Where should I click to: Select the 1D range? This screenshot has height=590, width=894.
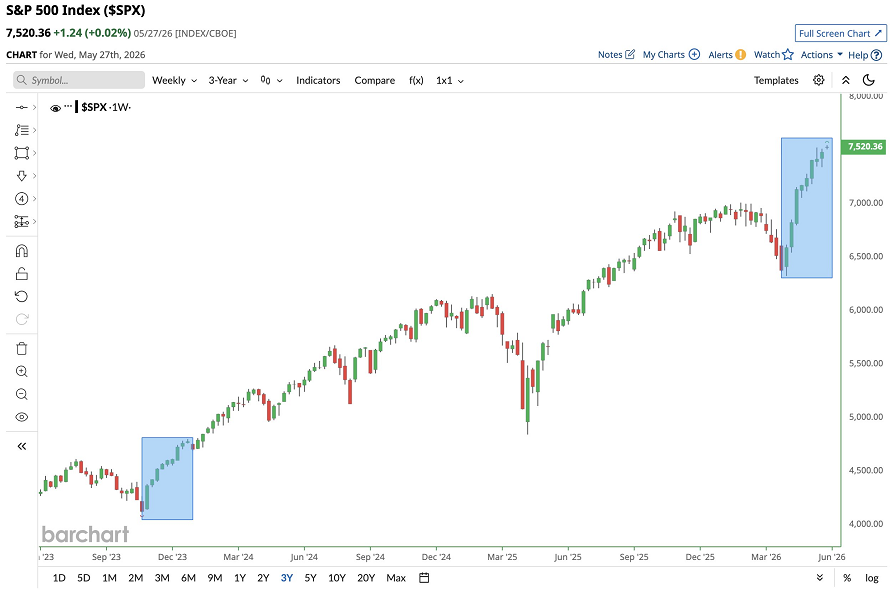[59, 578]
